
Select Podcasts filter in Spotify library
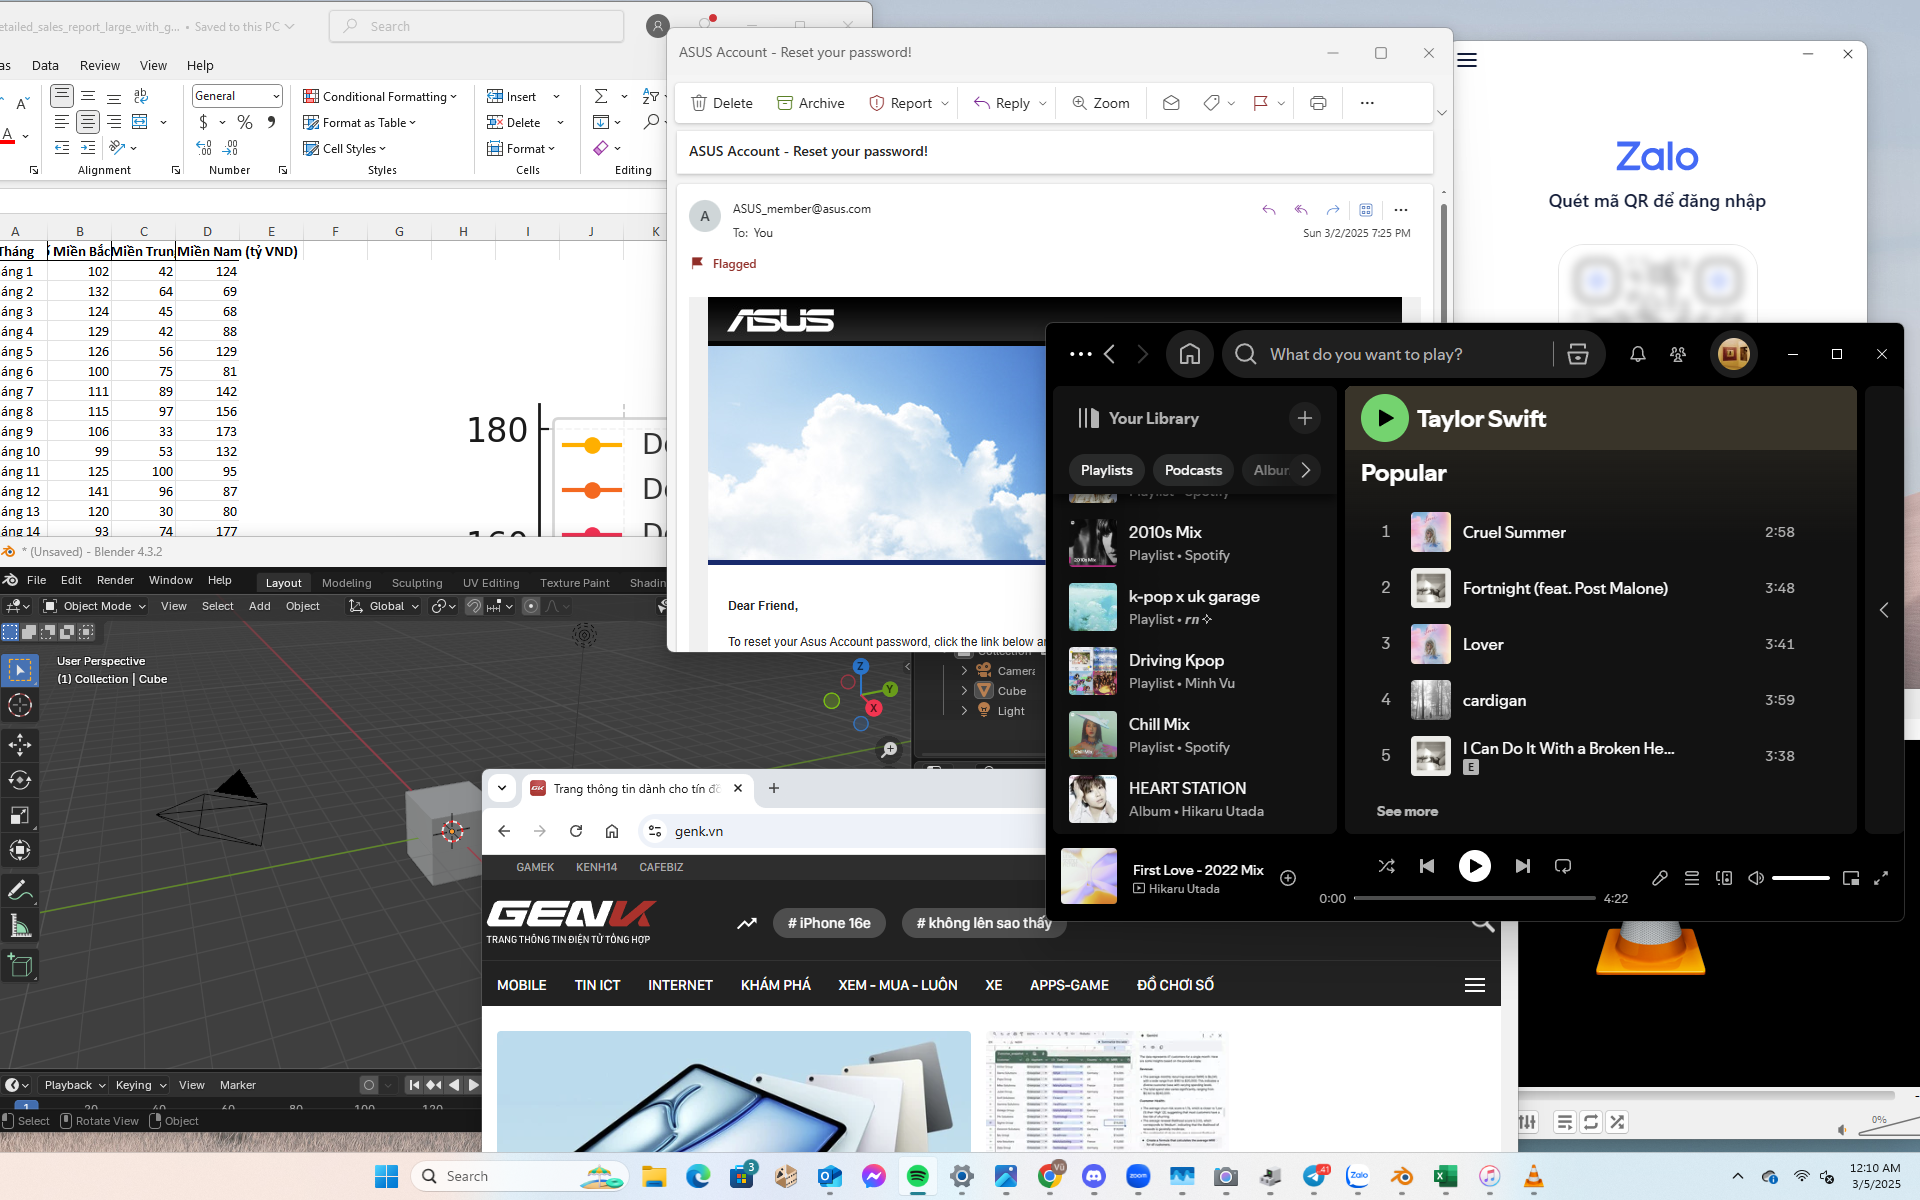coord(1193,470)
